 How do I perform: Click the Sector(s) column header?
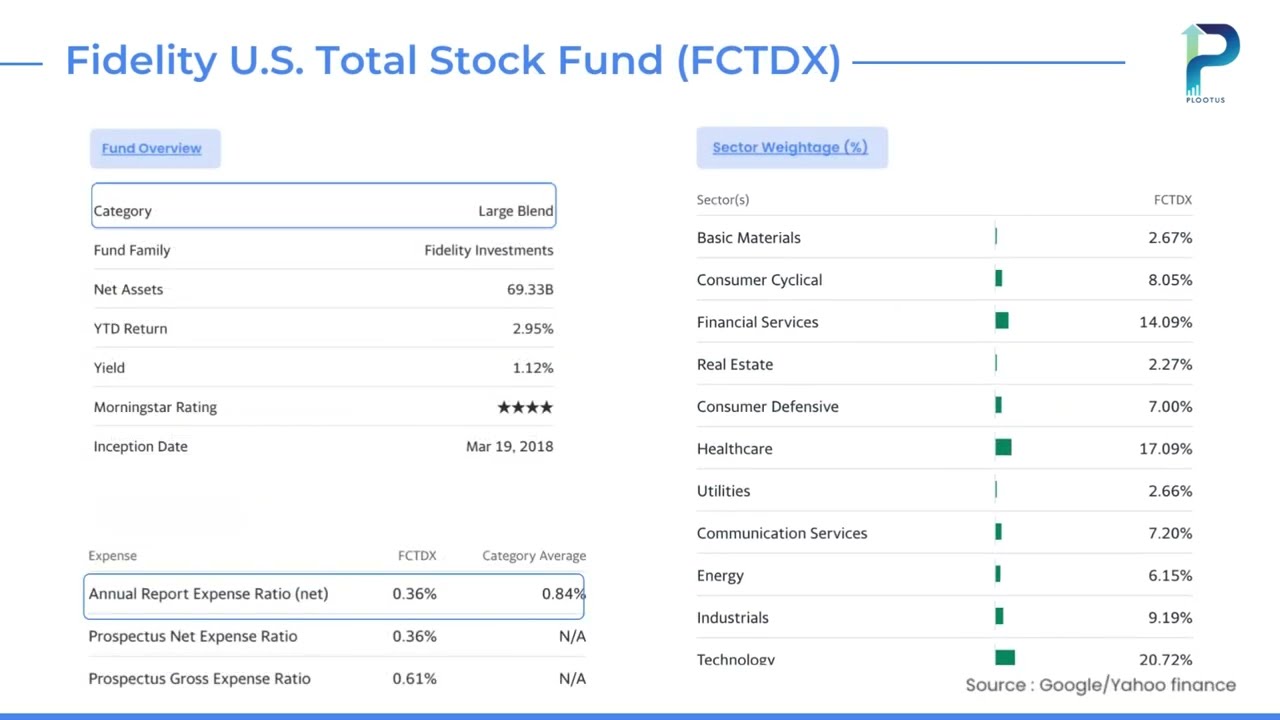point(723,200)
